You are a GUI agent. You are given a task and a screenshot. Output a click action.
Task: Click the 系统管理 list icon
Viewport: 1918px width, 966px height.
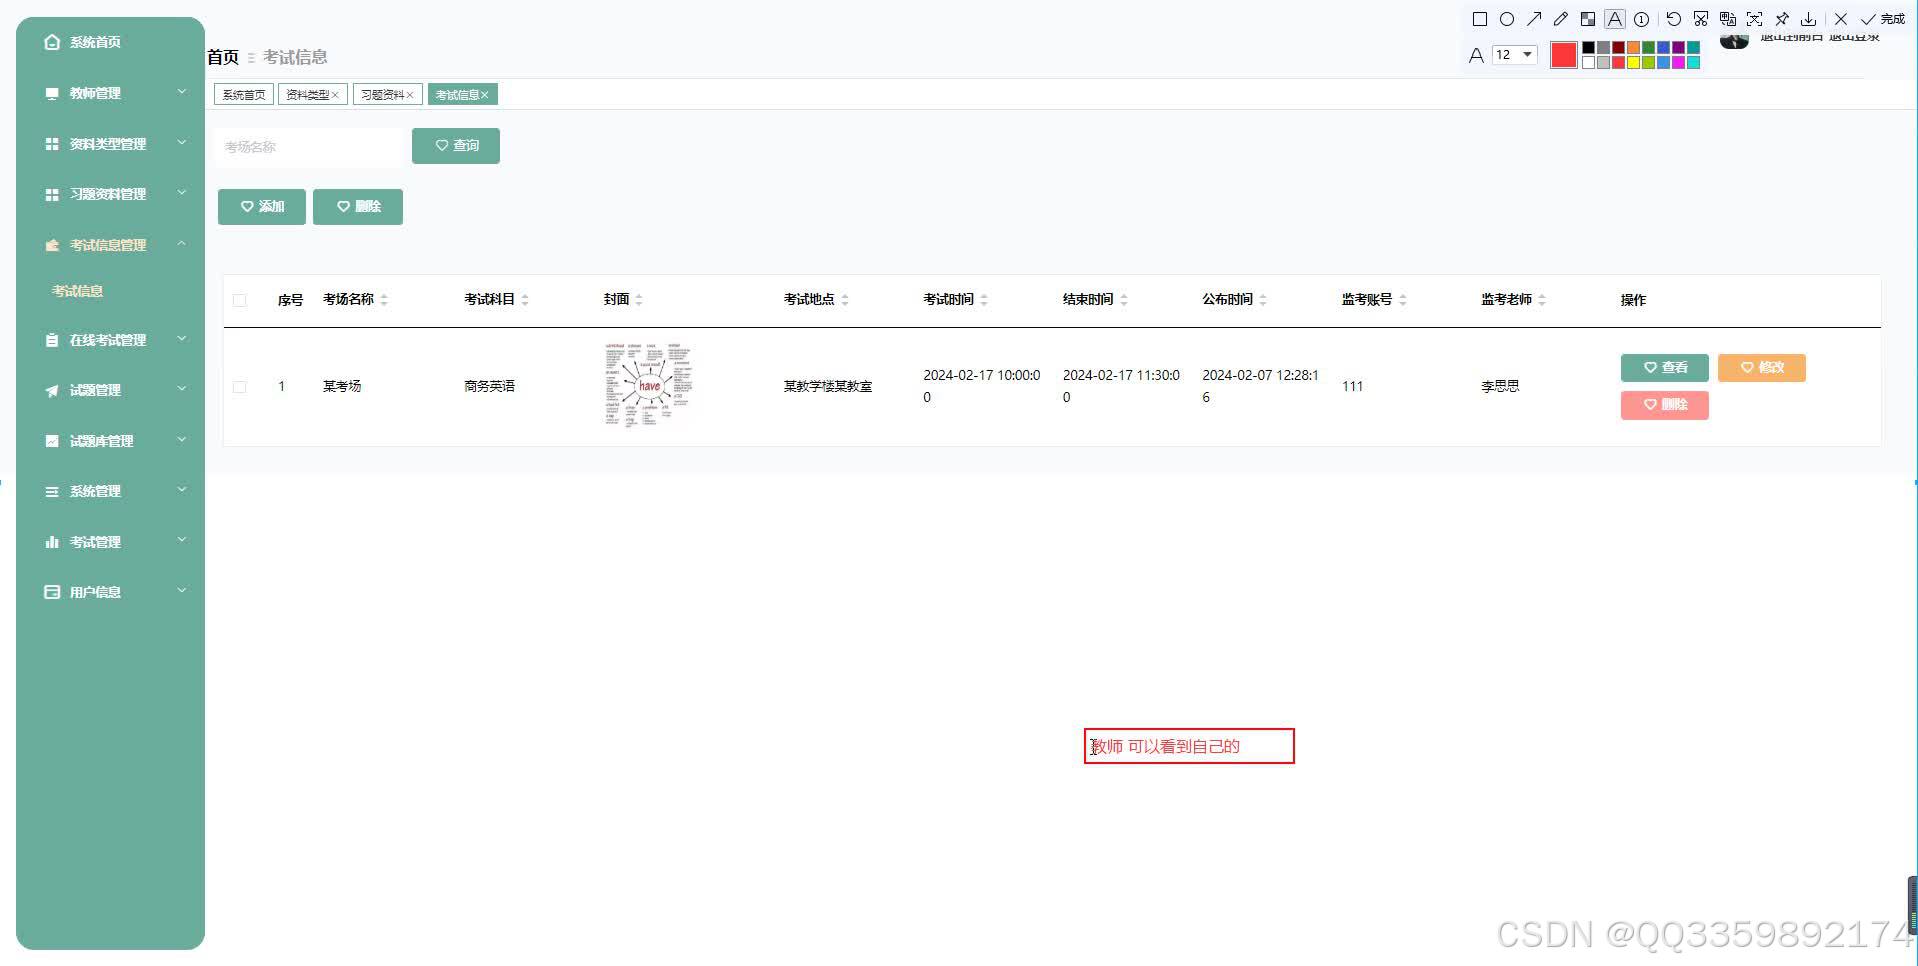pos(52,491)
